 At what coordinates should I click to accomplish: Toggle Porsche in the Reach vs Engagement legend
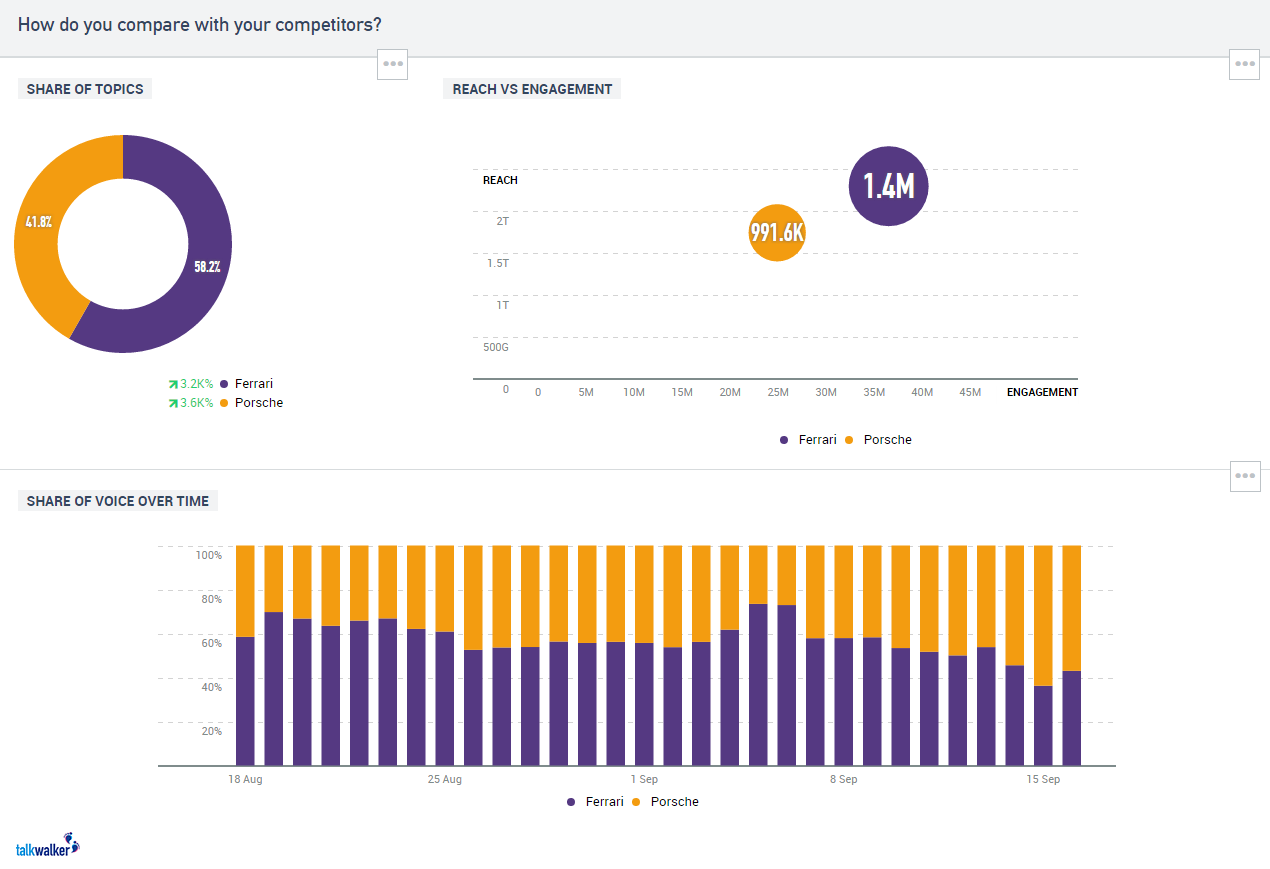(879, 440)
